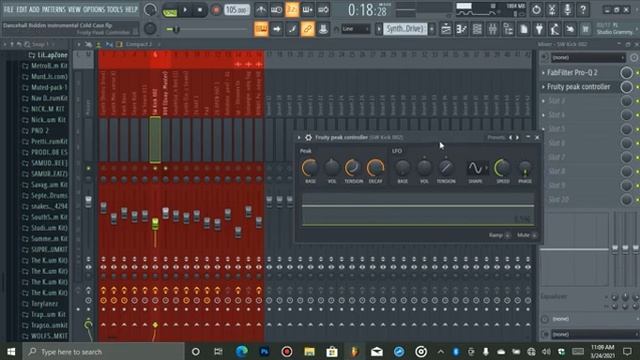Toggle the Mute switch in peak controller

[x=534, y=235]
